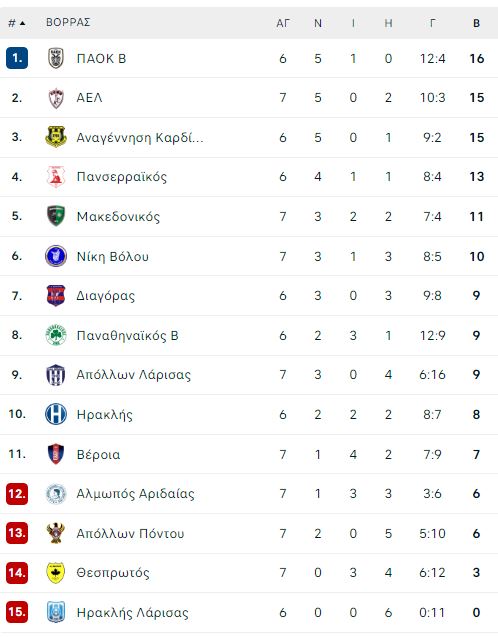498x637 pixels.
Task: Open the Αλμωπός Αριδαίας team link
Action: (x=135, y=494)
